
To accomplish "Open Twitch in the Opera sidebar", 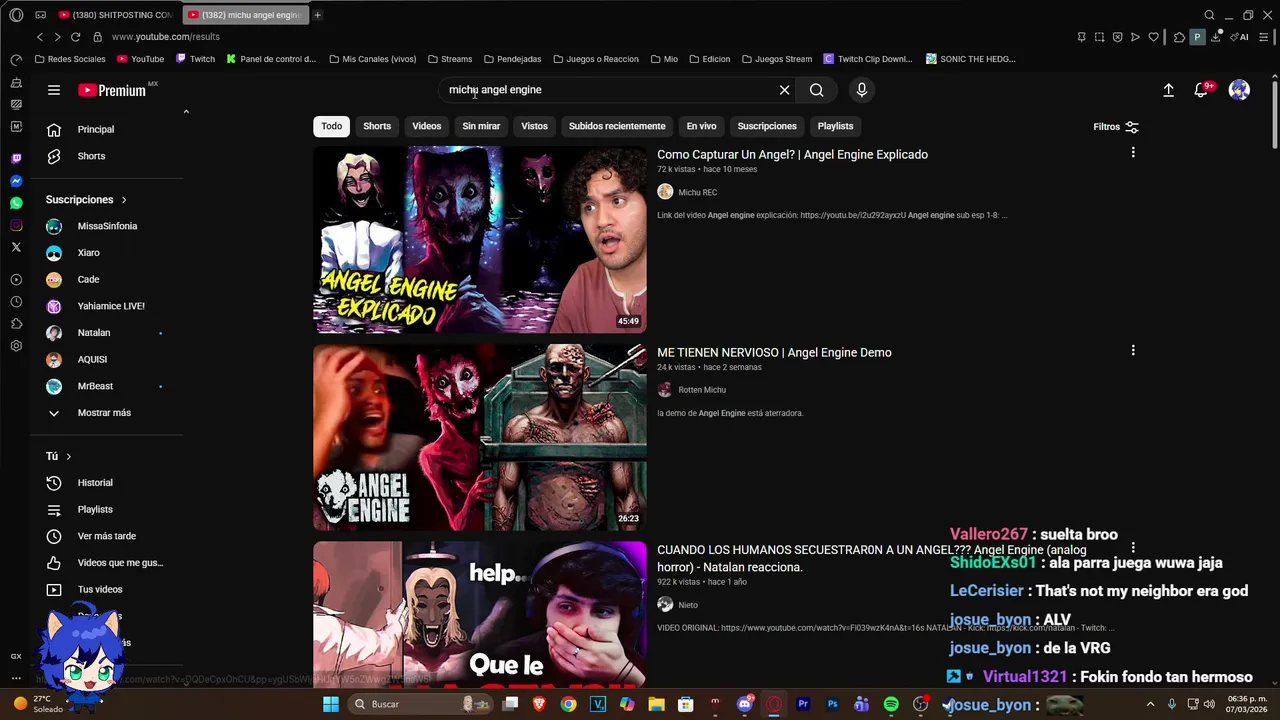I will tap(16, 159).
